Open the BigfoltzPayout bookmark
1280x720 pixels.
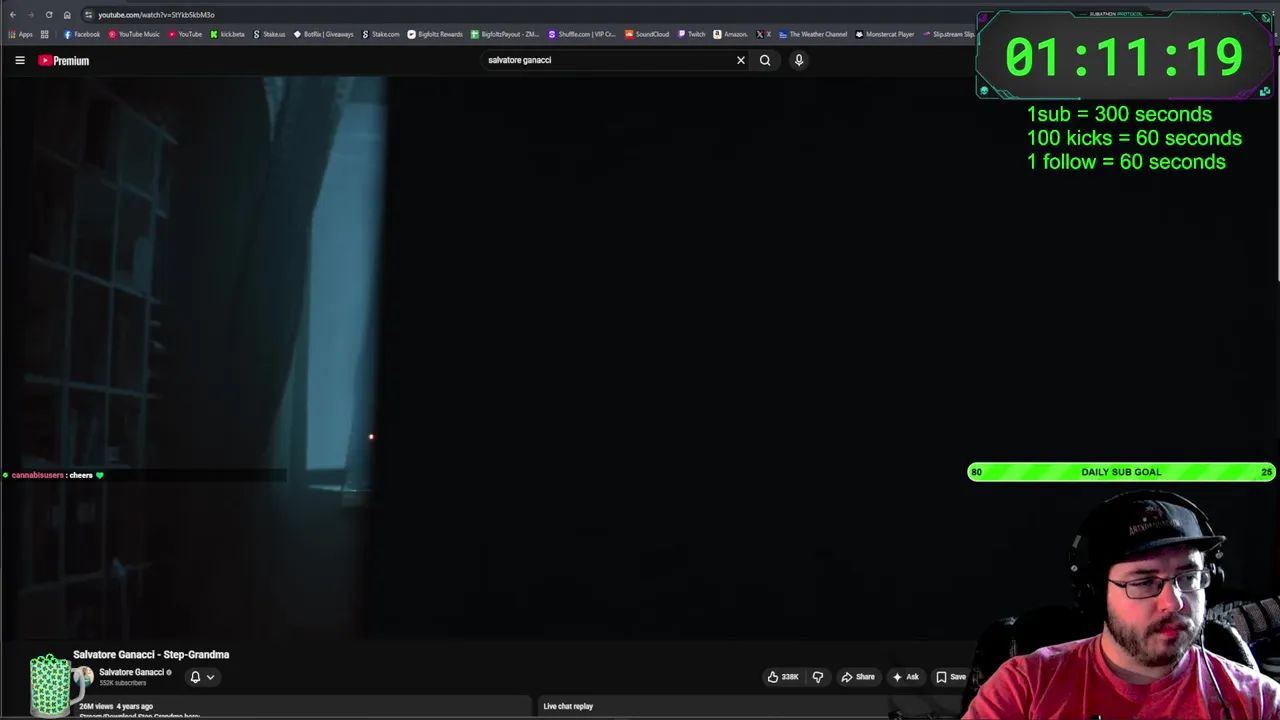505,34
